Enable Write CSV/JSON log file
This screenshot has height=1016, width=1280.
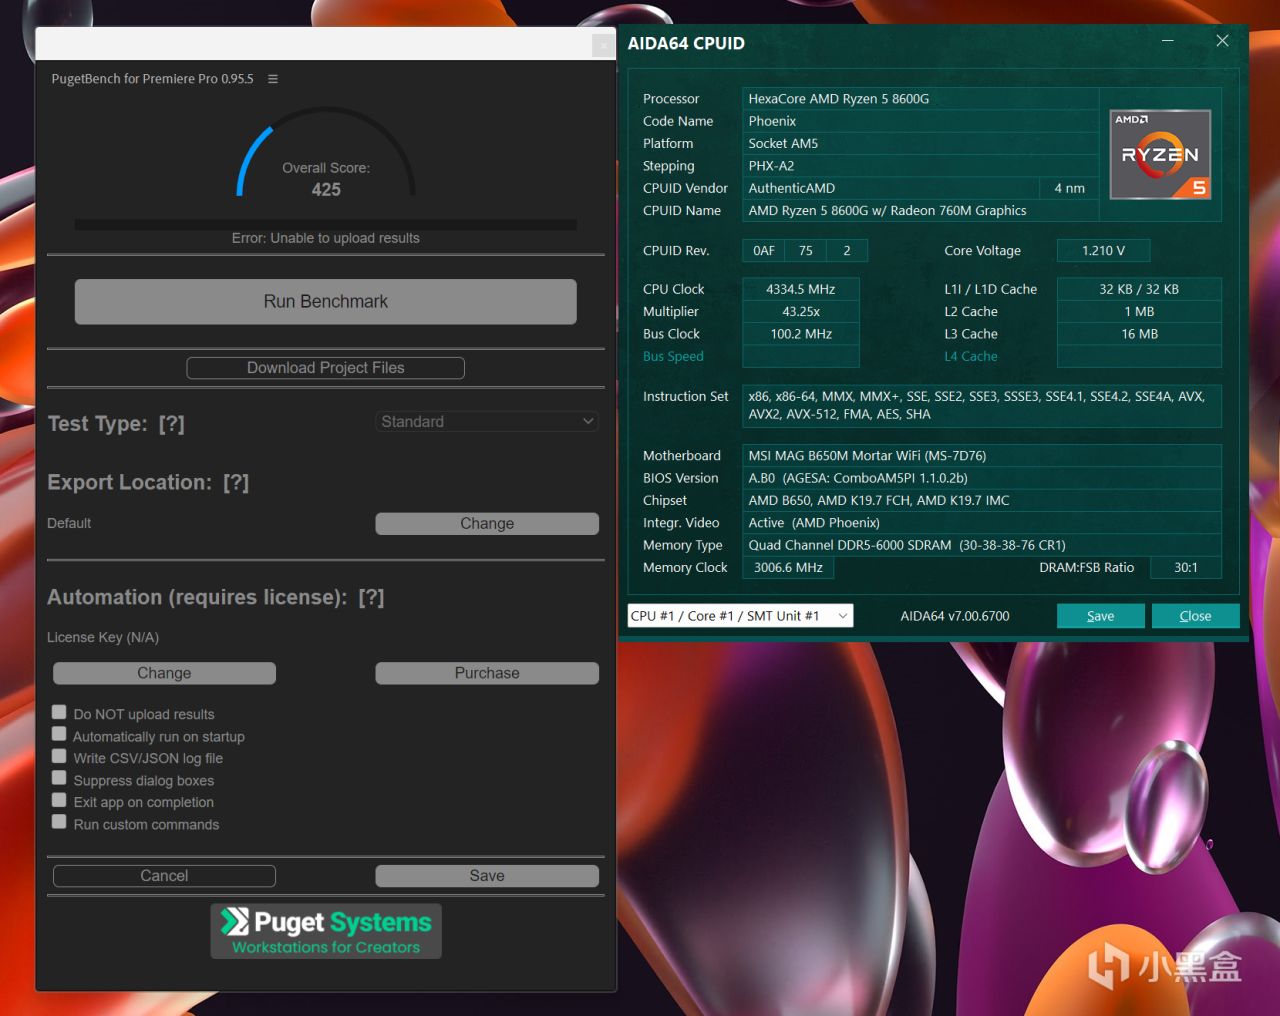(x=60, y=757)
